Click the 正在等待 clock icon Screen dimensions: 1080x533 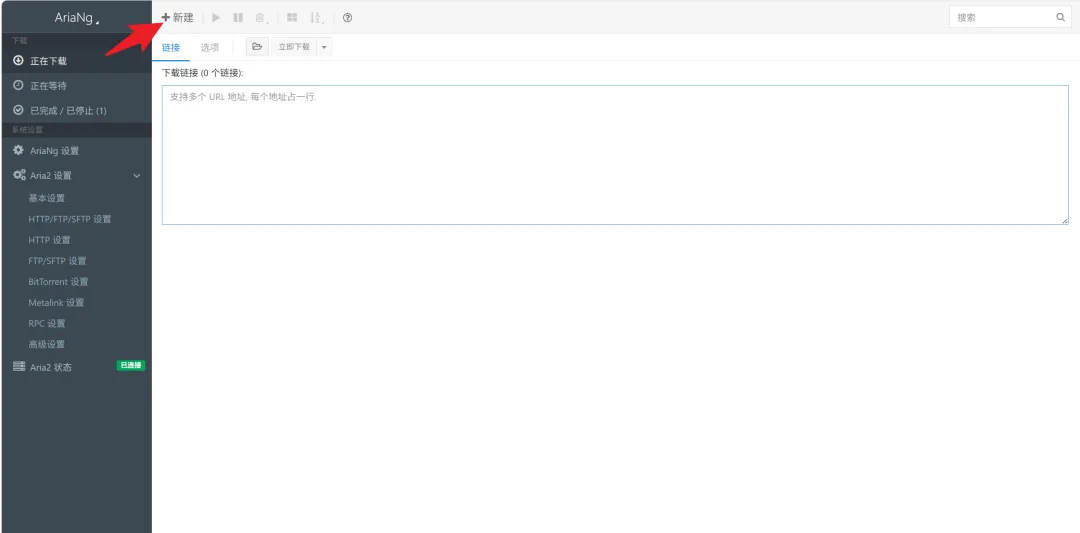(19, 85)
